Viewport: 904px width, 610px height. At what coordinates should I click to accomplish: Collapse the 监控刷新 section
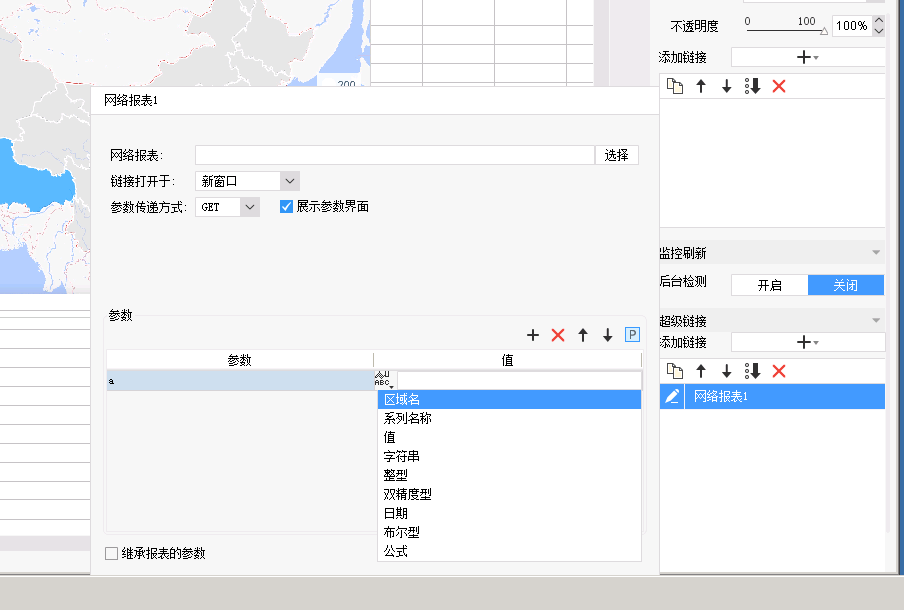point(876,253)
